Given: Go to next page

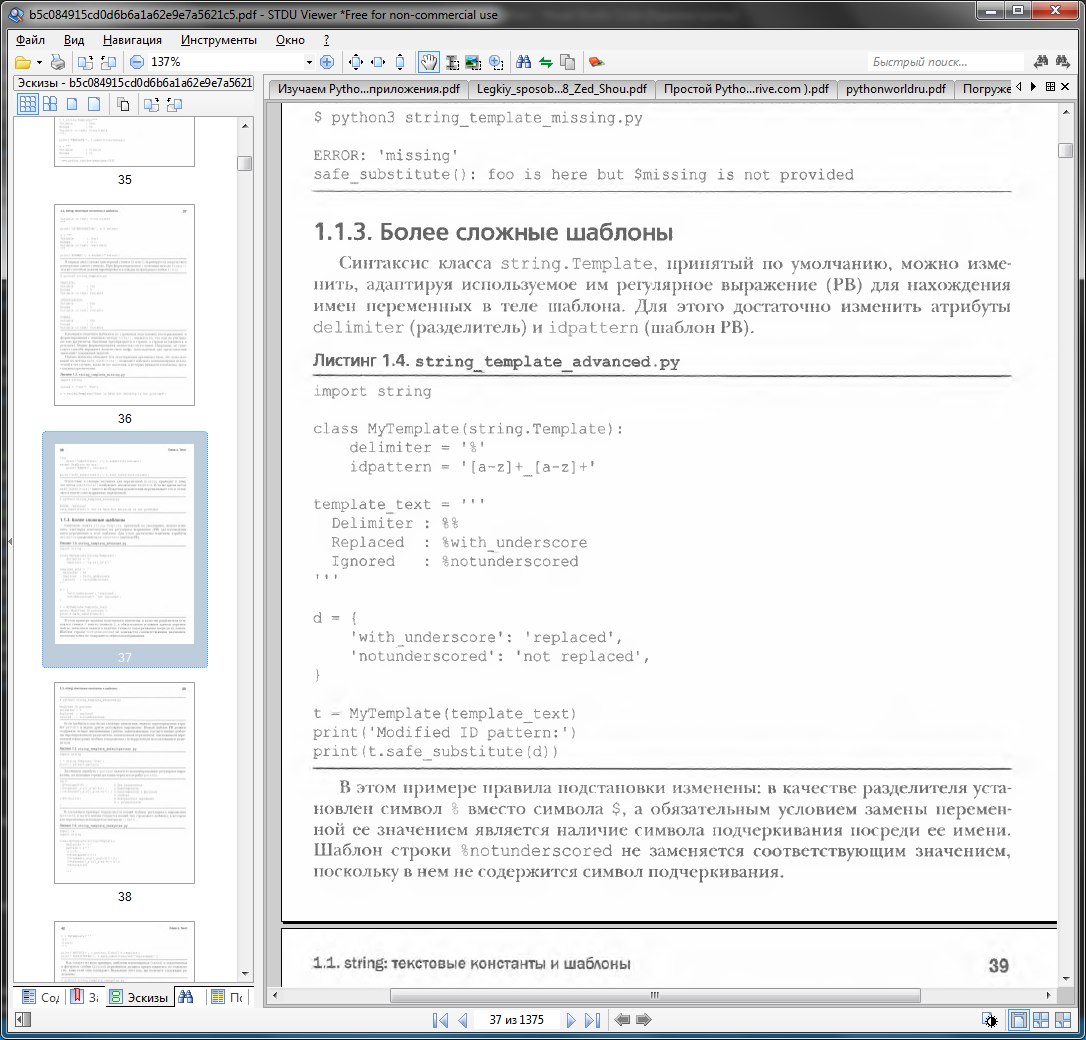Looking at the screenshot, I should (571, 1020).
